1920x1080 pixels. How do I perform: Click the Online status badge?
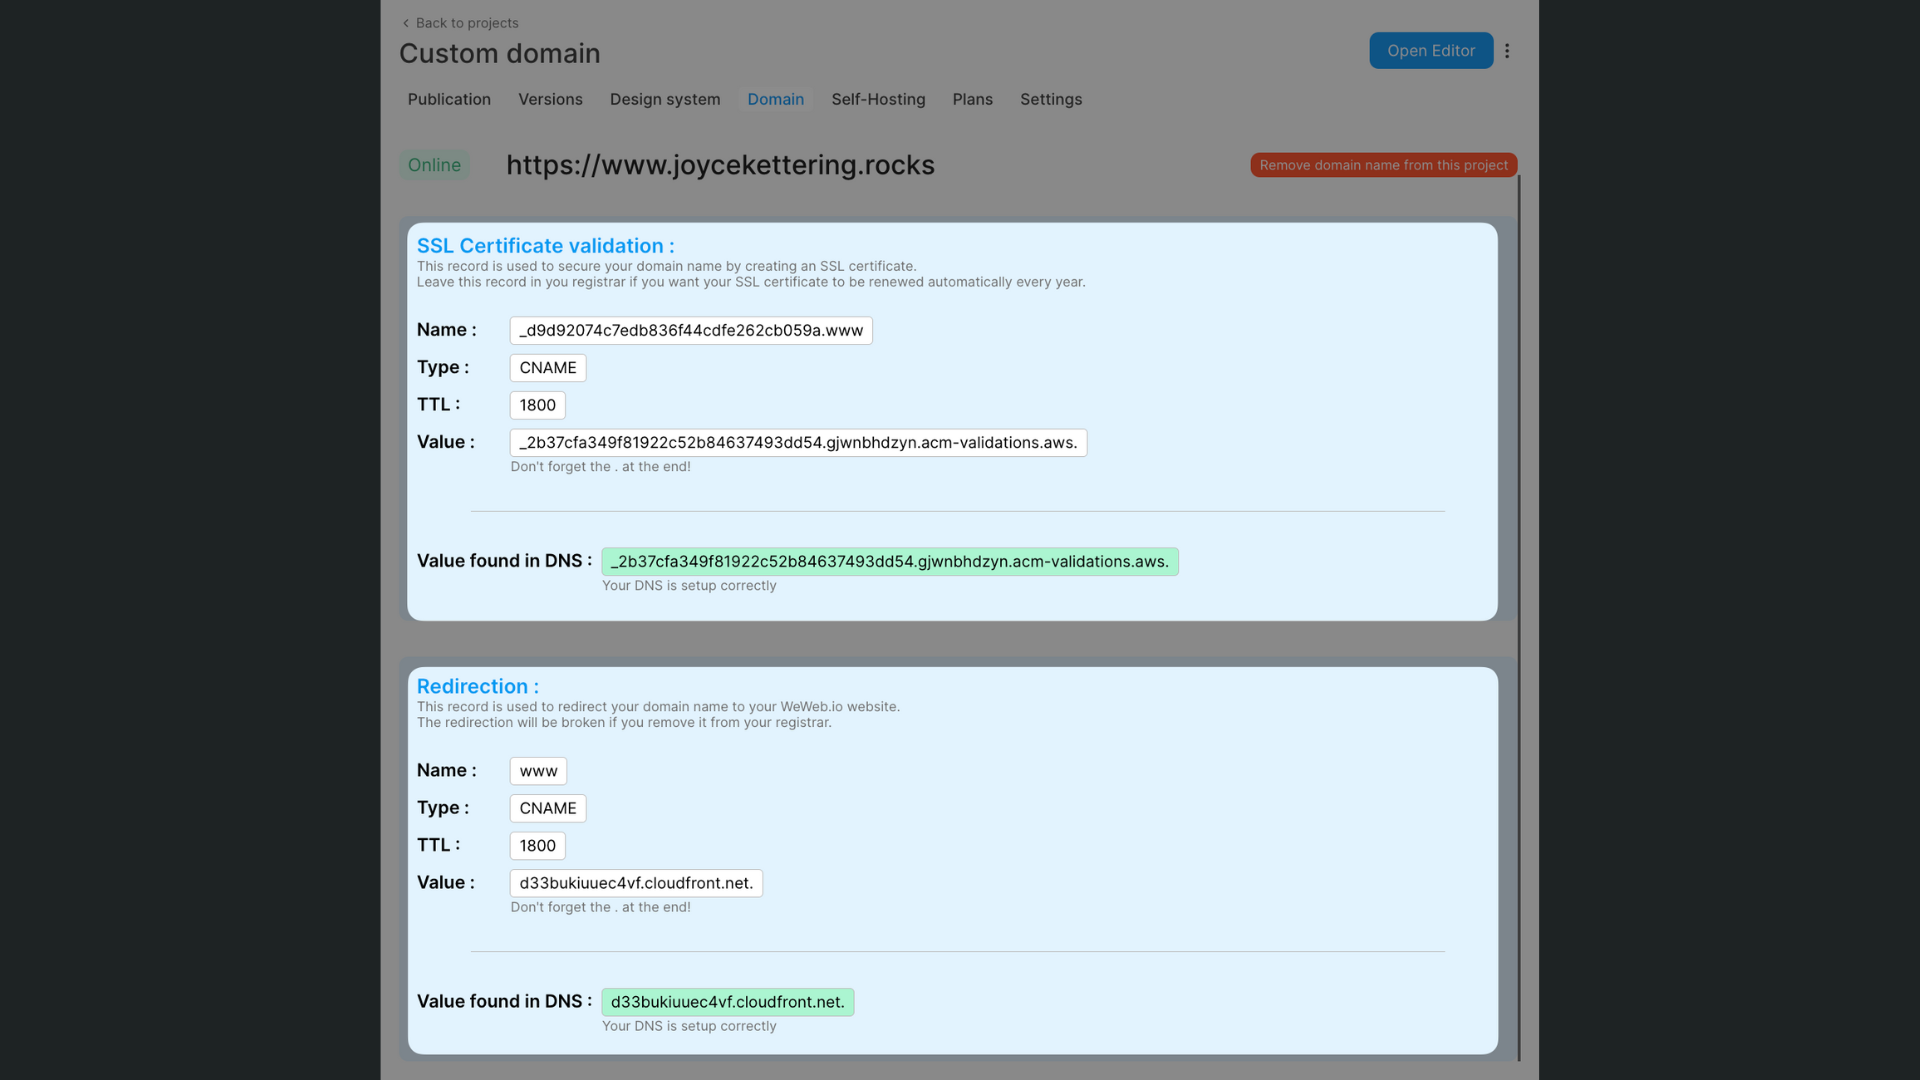[434, 164]
